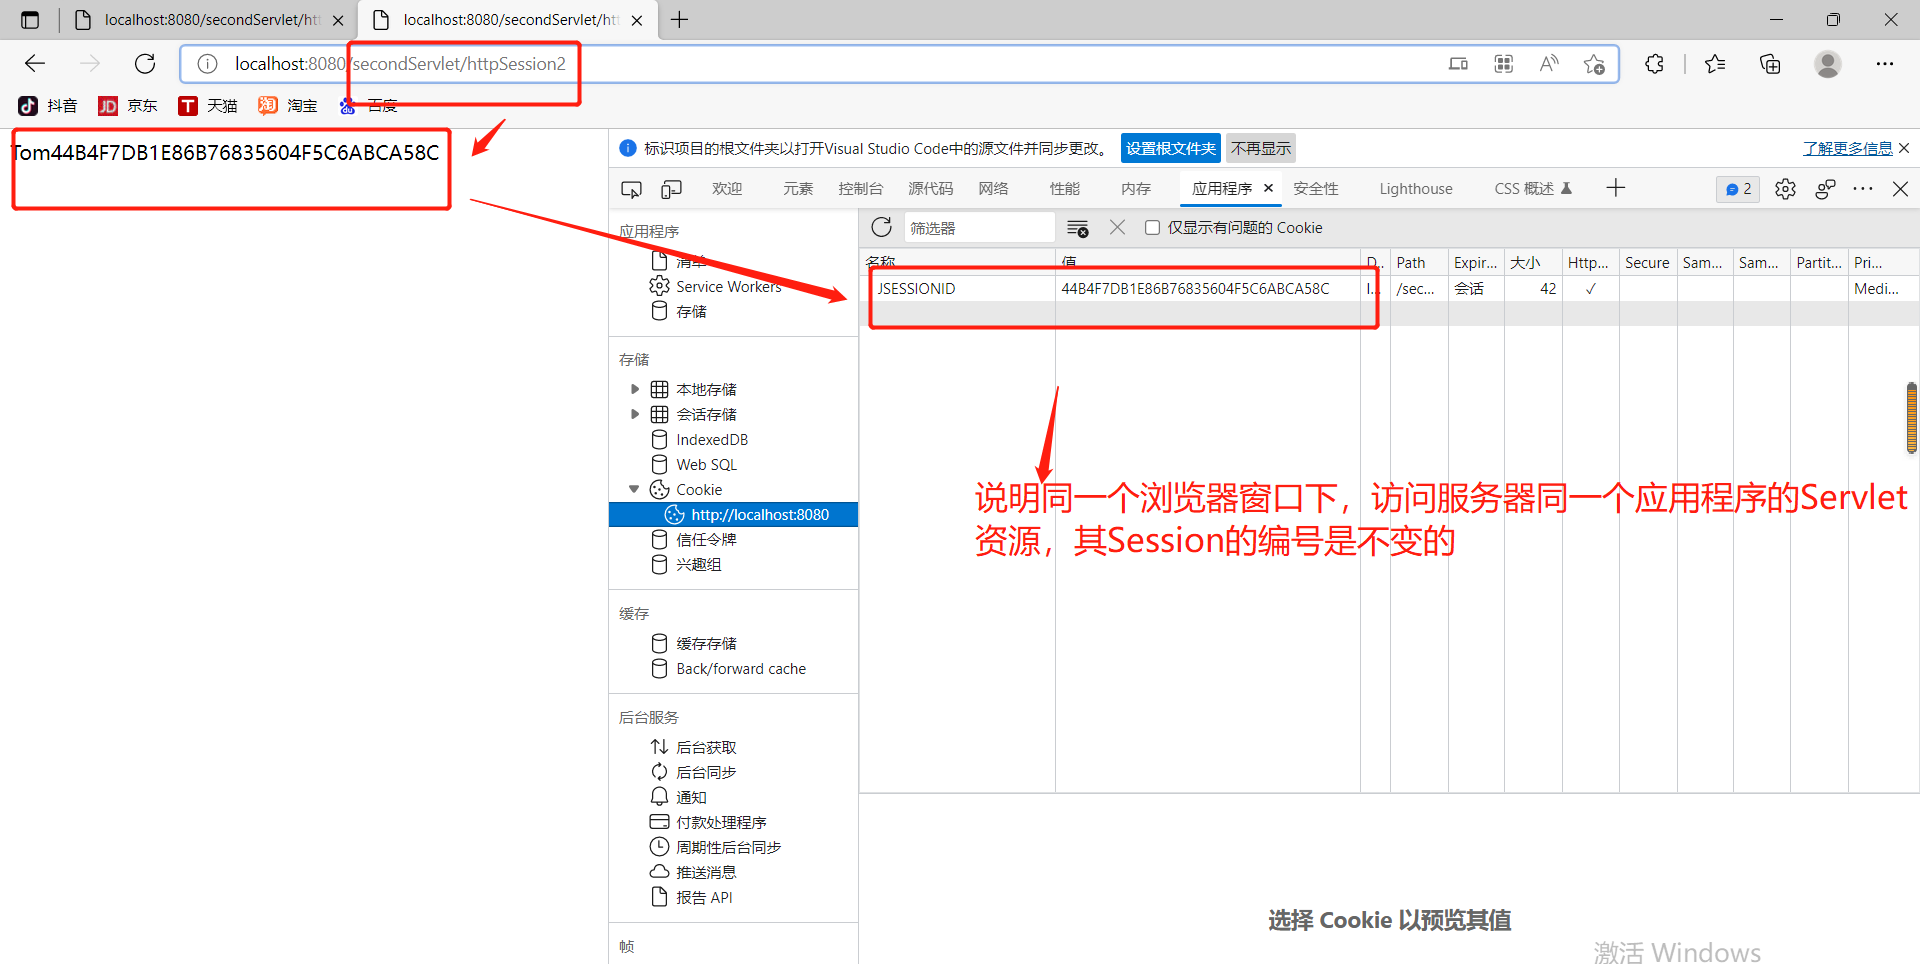The image size is (1920, 964).
Task: Close the DevTools panel
Action: click(x=1901, y=189)
